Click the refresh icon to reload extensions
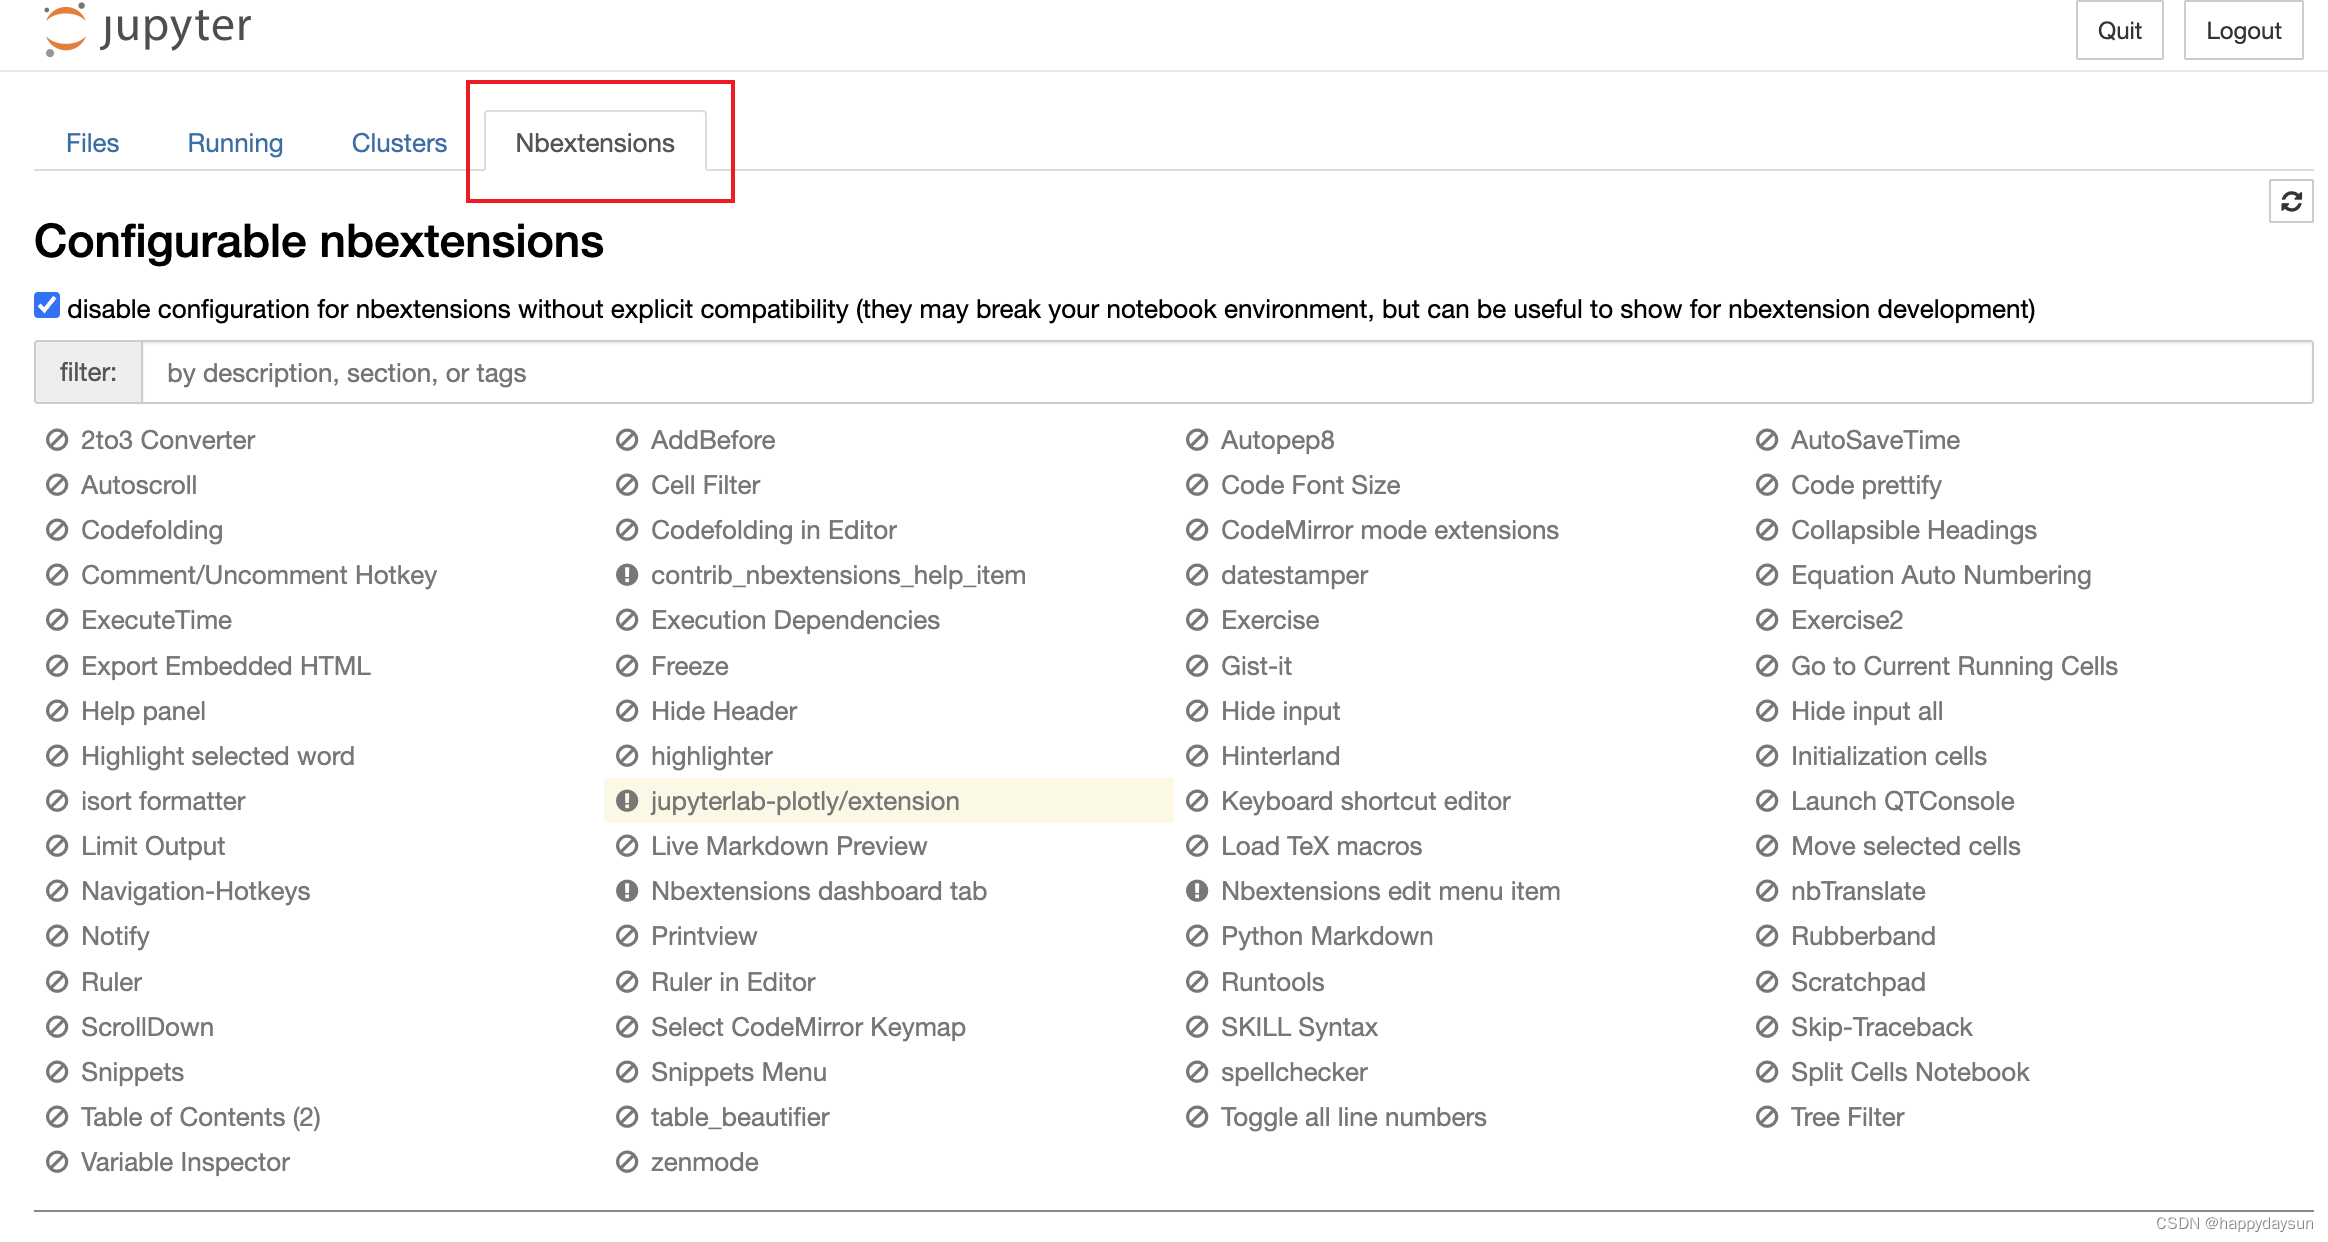The height and width of the screenshot is (1242, 2328). [x=2290, y=201]
